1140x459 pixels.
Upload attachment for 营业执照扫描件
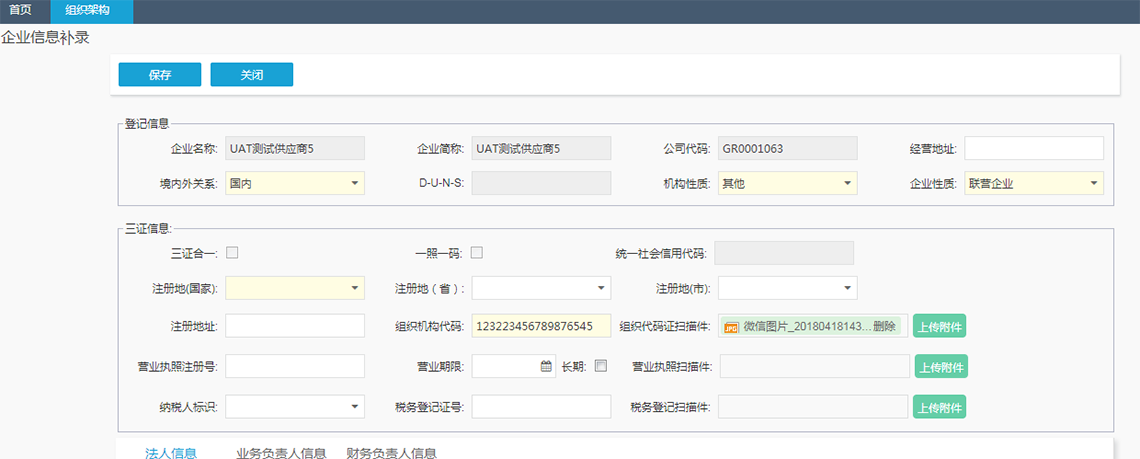(940, 367)
